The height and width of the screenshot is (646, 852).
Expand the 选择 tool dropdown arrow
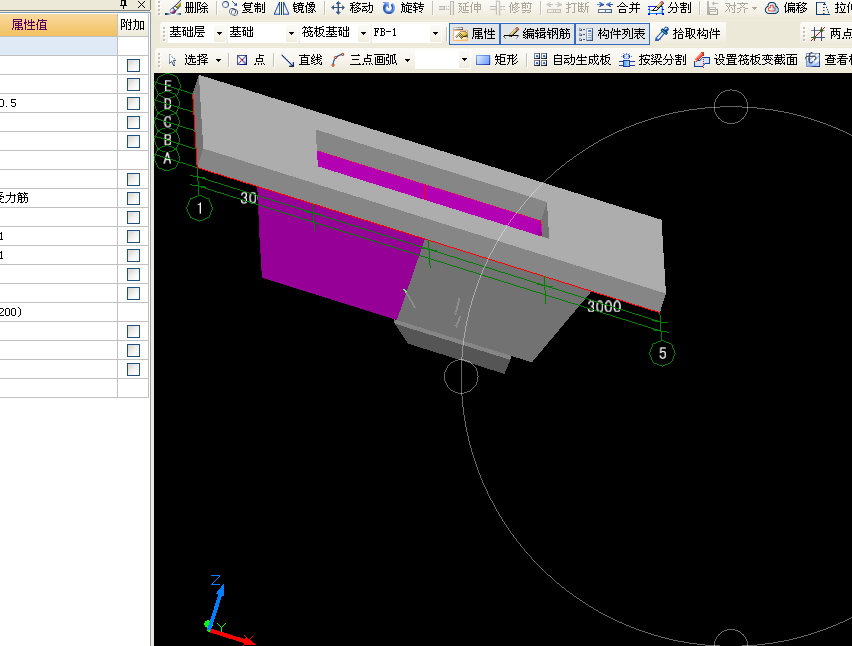point(218,60)
